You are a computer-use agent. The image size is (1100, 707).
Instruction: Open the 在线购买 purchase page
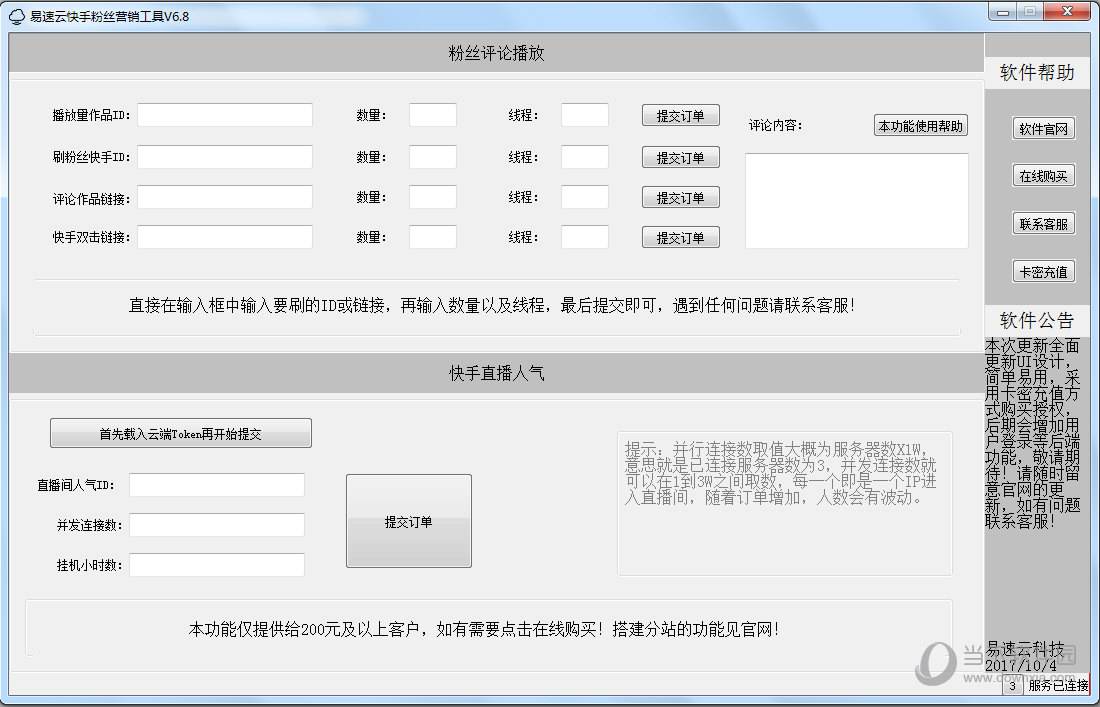pyautogui.click(x=1043, y=174)
